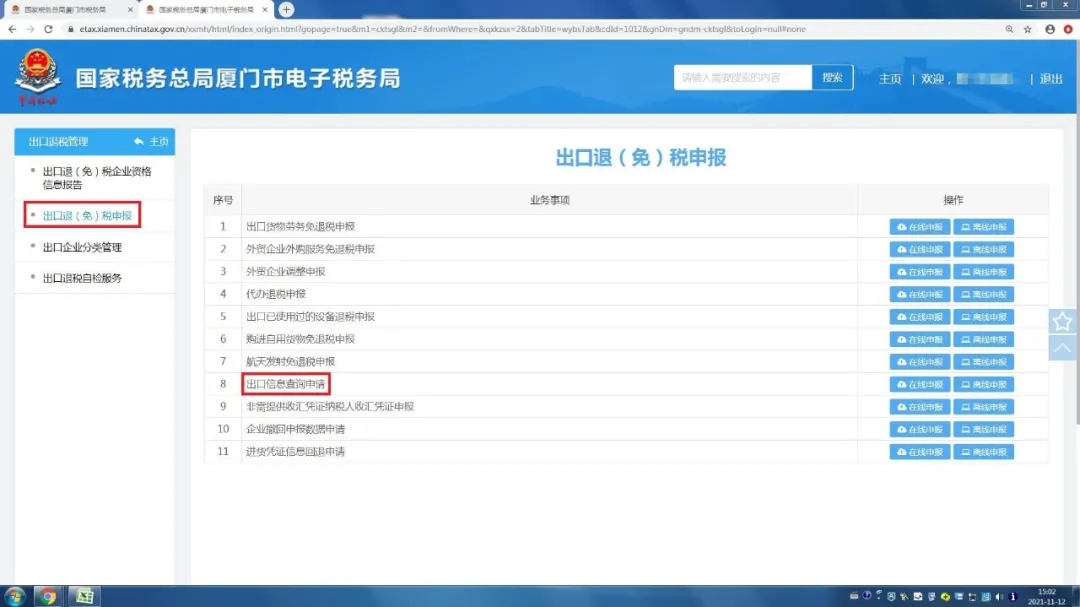Return to 主页 from sidebar header
The height and width of the screenshot is (607, 1080).
[151, 142]
